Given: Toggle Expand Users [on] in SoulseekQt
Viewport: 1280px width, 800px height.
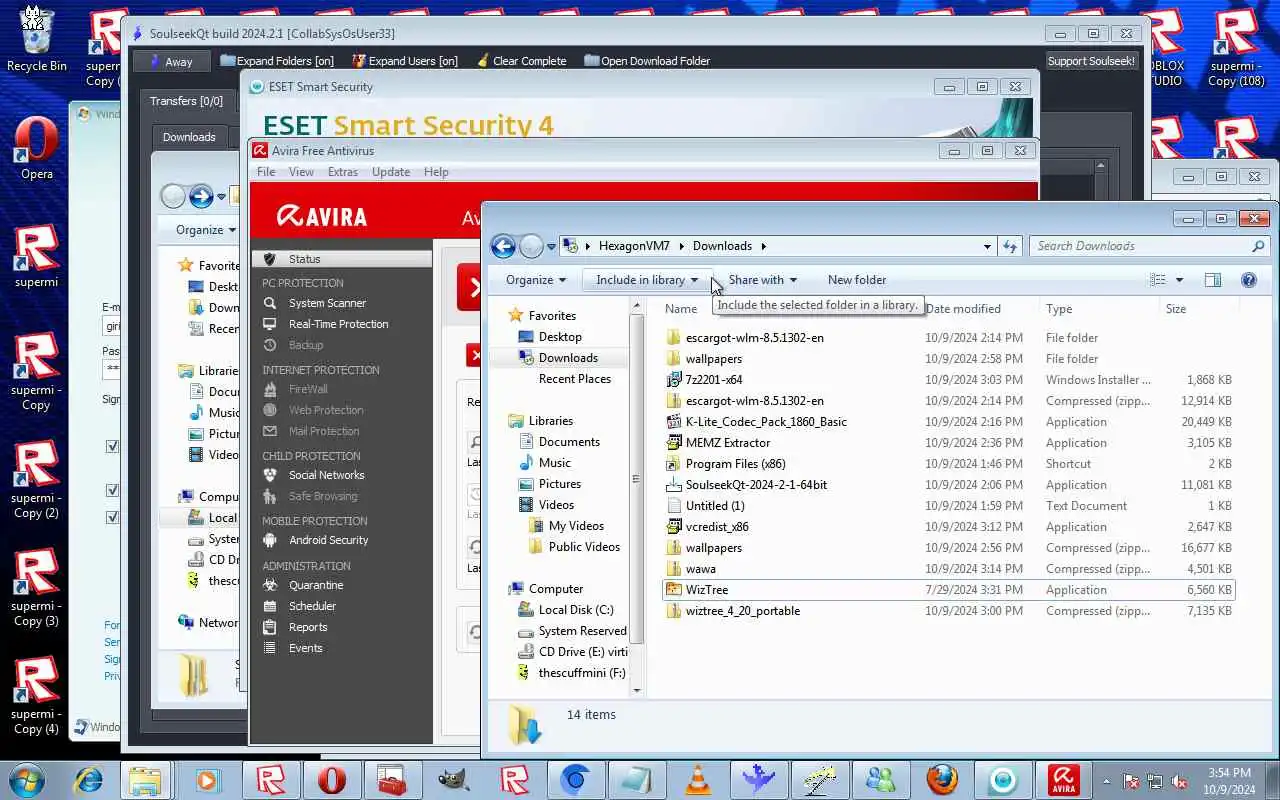Looking at the screenshot, I should tap(404, 61).
